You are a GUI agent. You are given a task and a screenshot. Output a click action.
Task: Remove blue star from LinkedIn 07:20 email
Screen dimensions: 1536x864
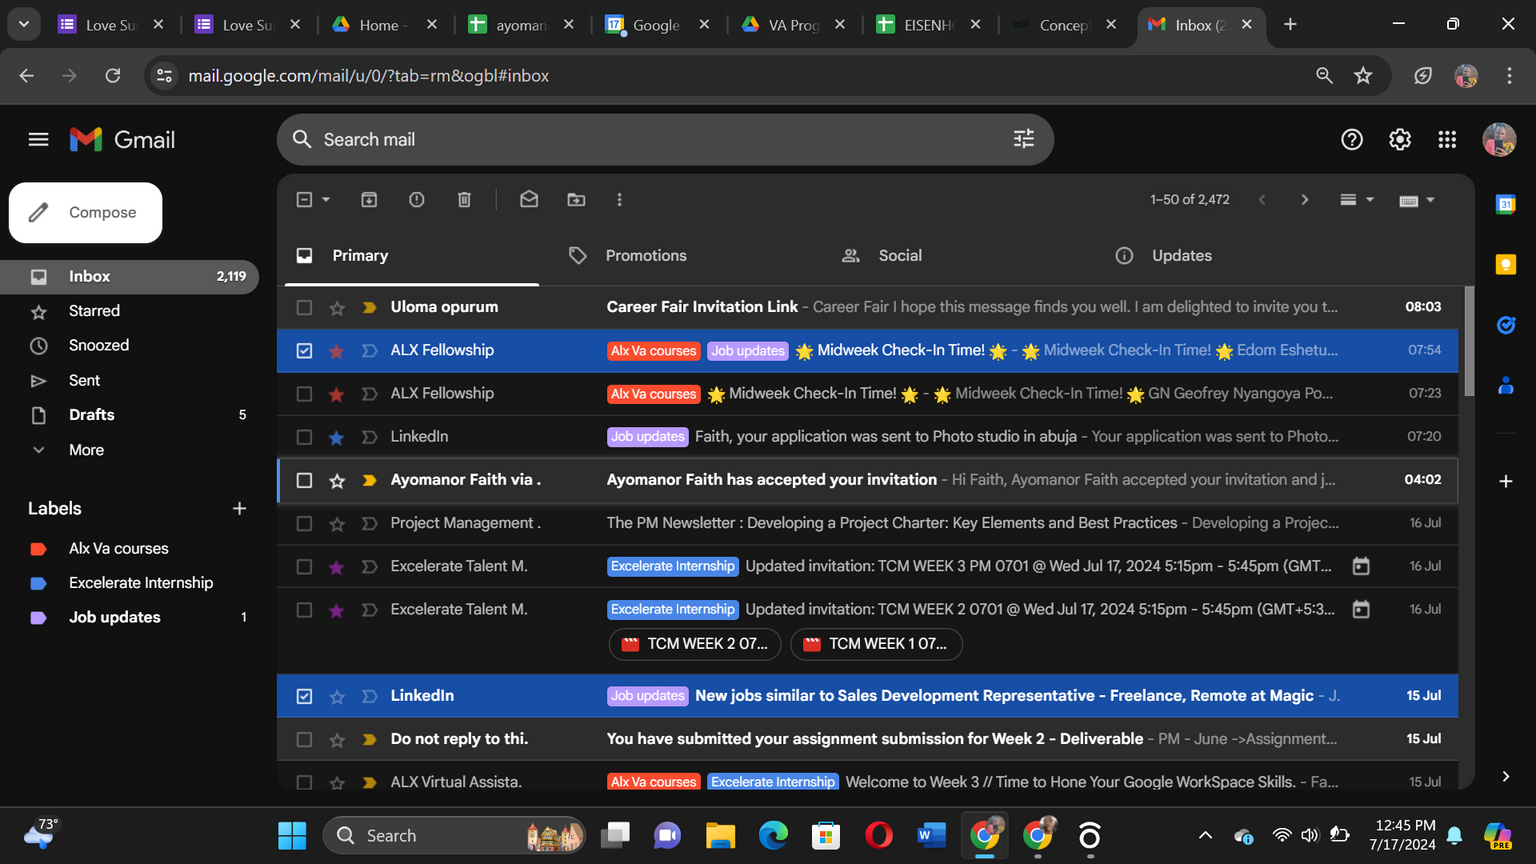point(337,437)
